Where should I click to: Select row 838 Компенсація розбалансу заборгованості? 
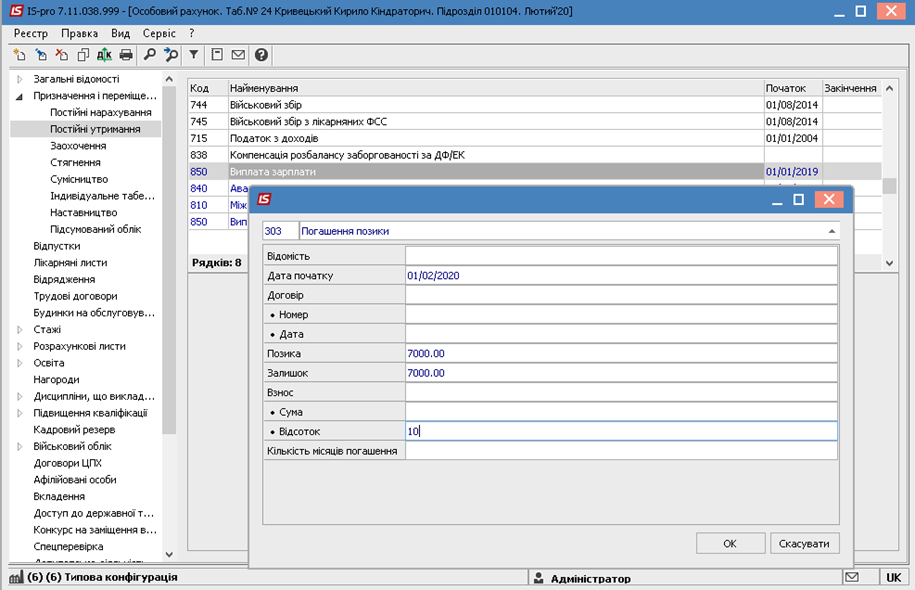534,155
